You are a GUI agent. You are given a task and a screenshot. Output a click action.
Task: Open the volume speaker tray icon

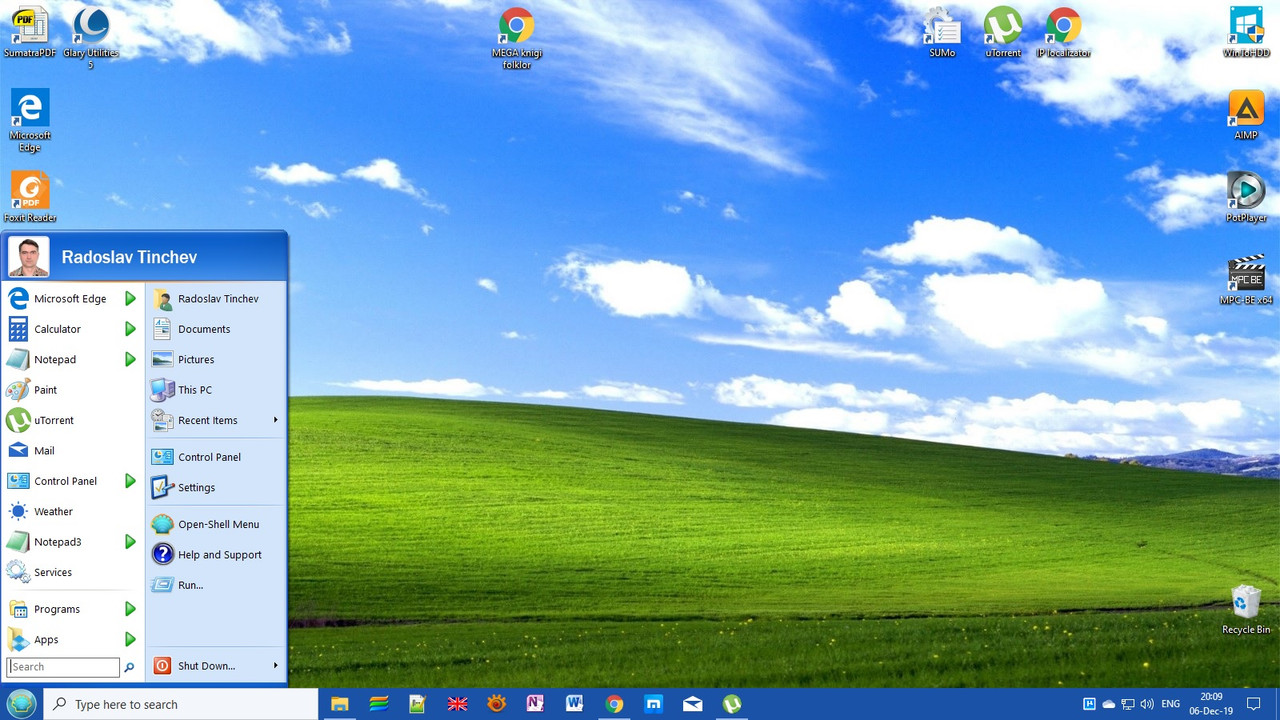point(1147,704)
